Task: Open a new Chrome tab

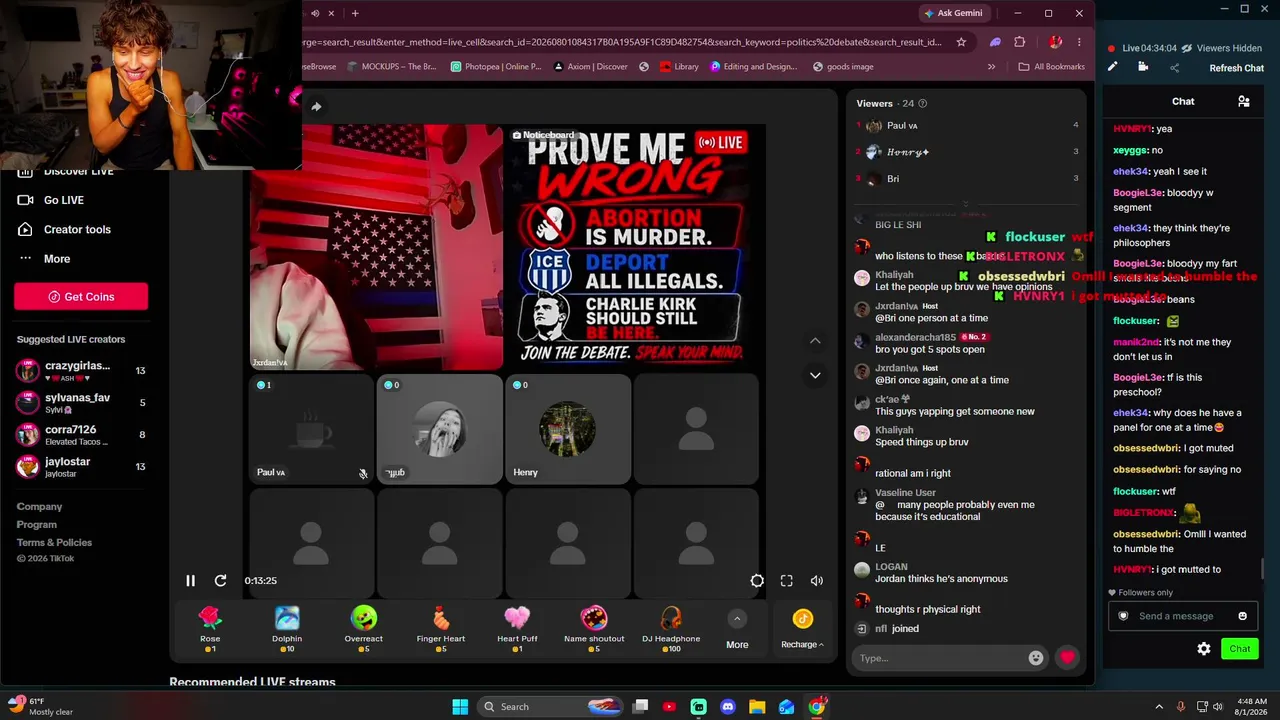Action: click(354, 13)
